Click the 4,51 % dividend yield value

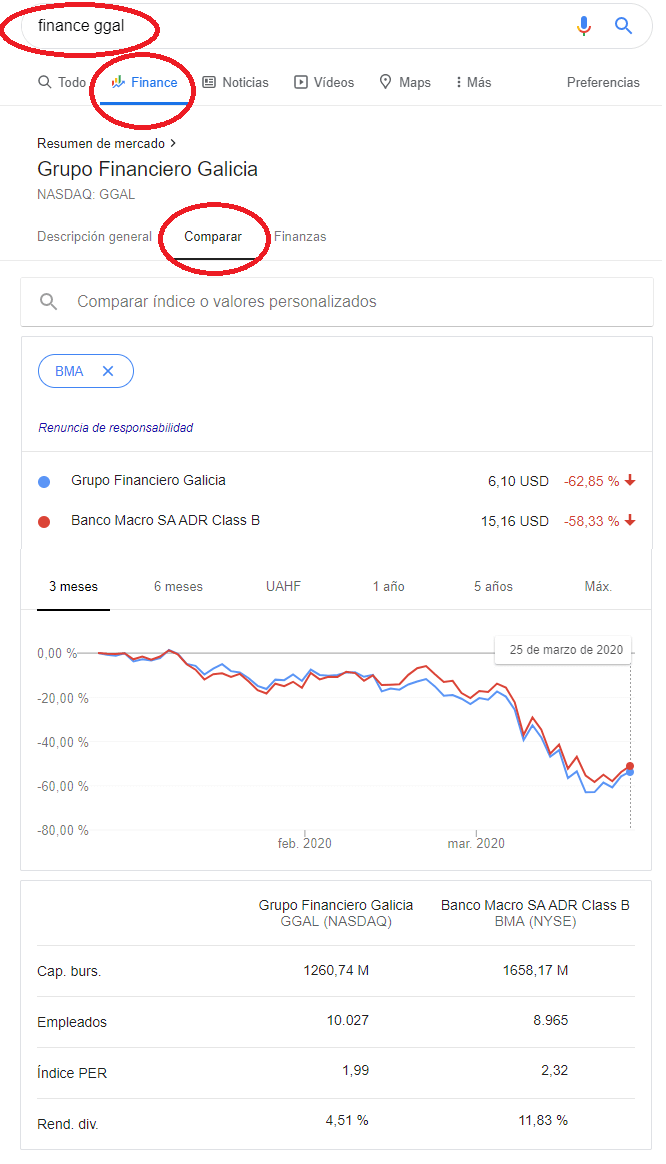(347, 1120)
